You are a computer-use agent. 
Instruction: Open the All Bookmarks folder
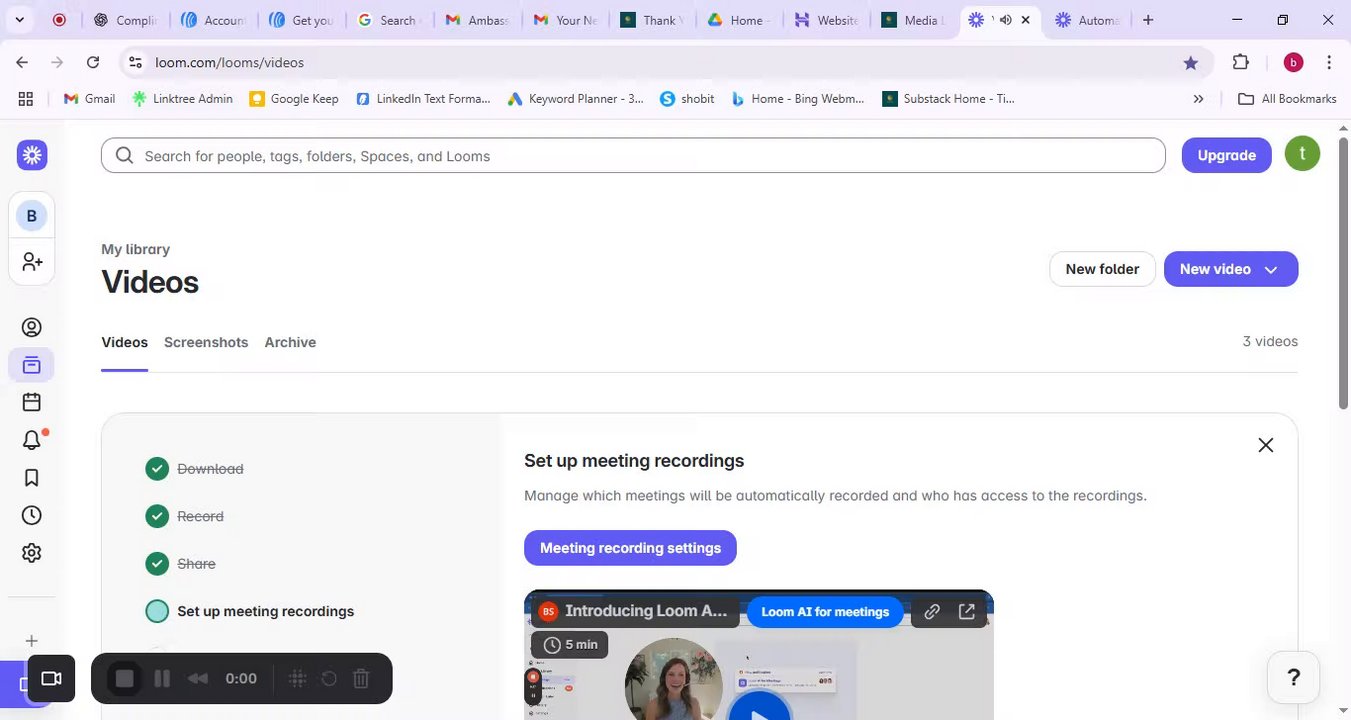click(x=1287, y=99)
